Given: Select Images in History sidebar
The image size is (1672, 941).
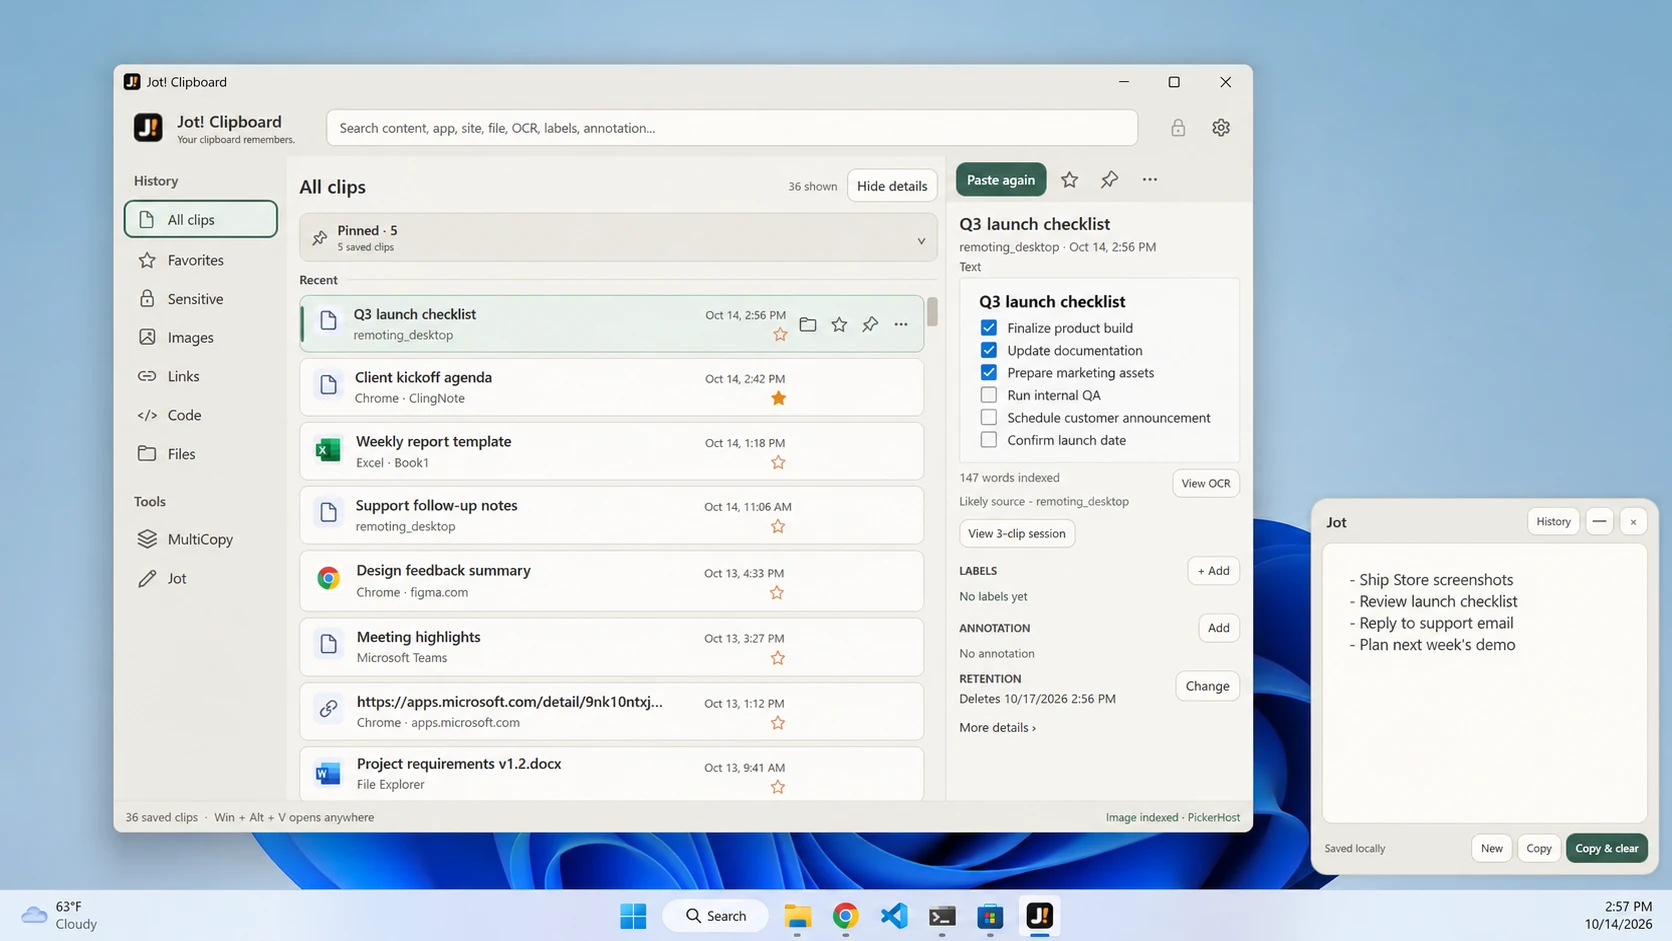Looking at the screenshot, I should point(200,338).
